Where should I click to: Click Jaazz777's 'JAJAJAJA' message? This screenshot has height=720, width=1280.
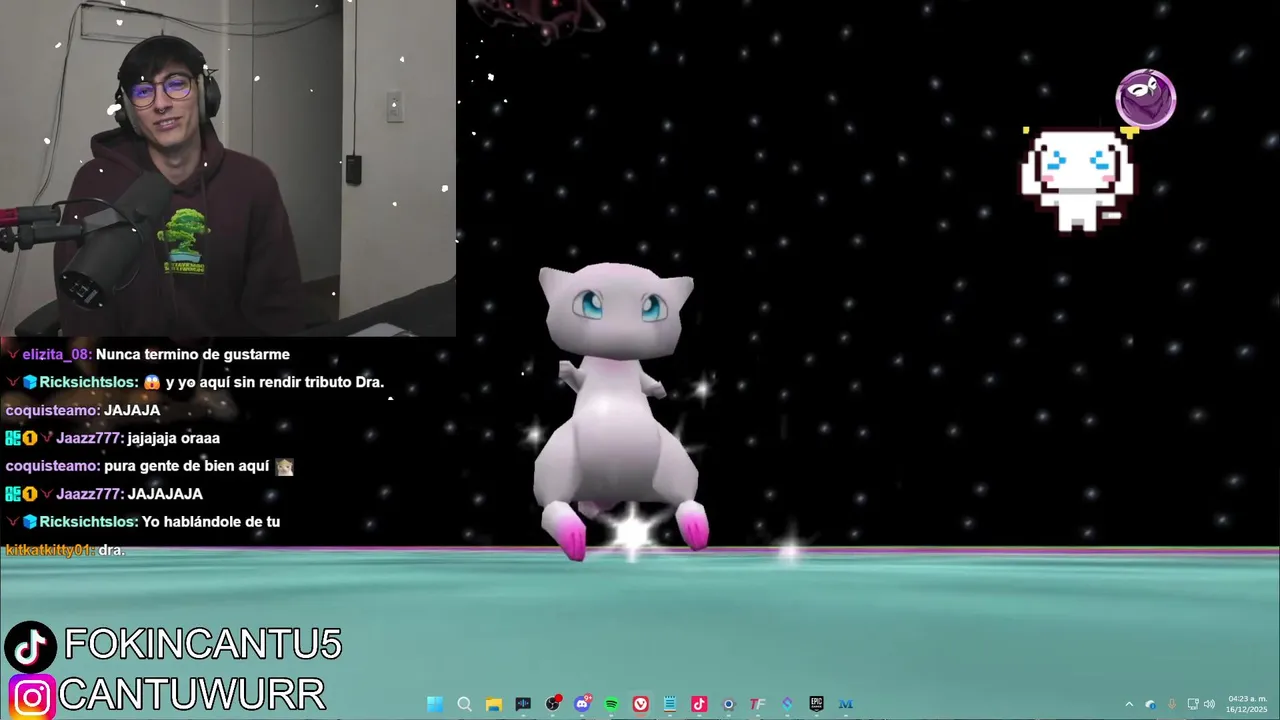point(165,494)
